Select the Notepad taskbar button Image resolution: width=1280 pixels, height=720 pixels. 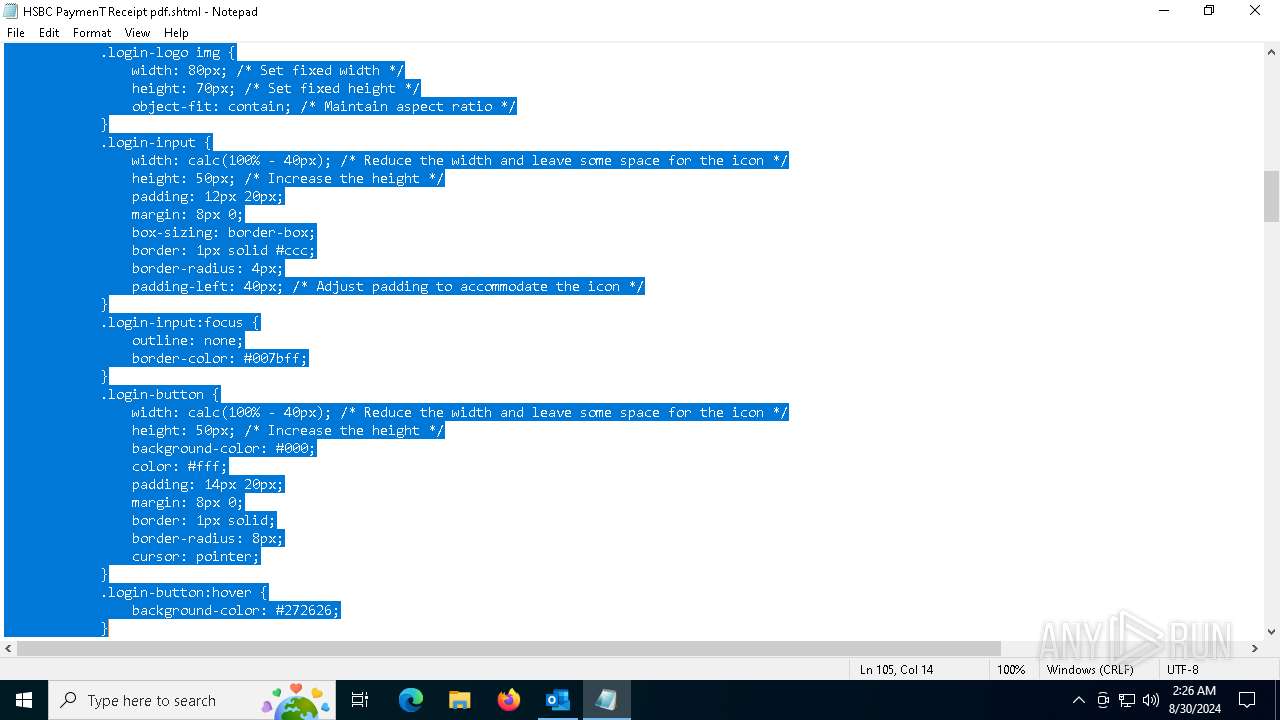606,700
